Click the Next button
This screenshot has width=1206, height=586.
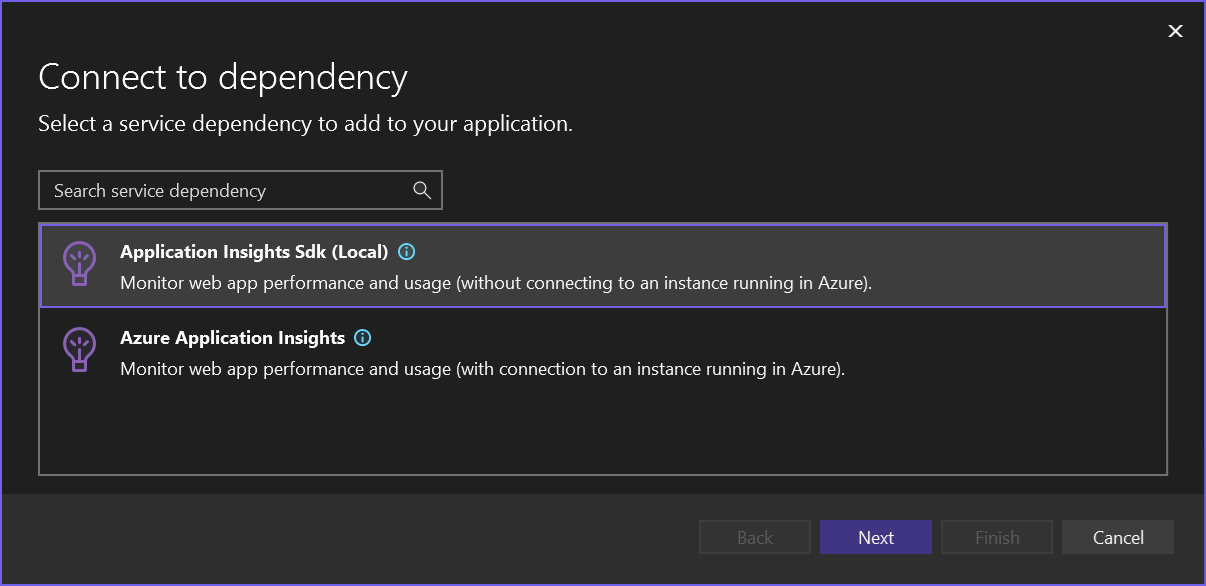tap(875, 537)
